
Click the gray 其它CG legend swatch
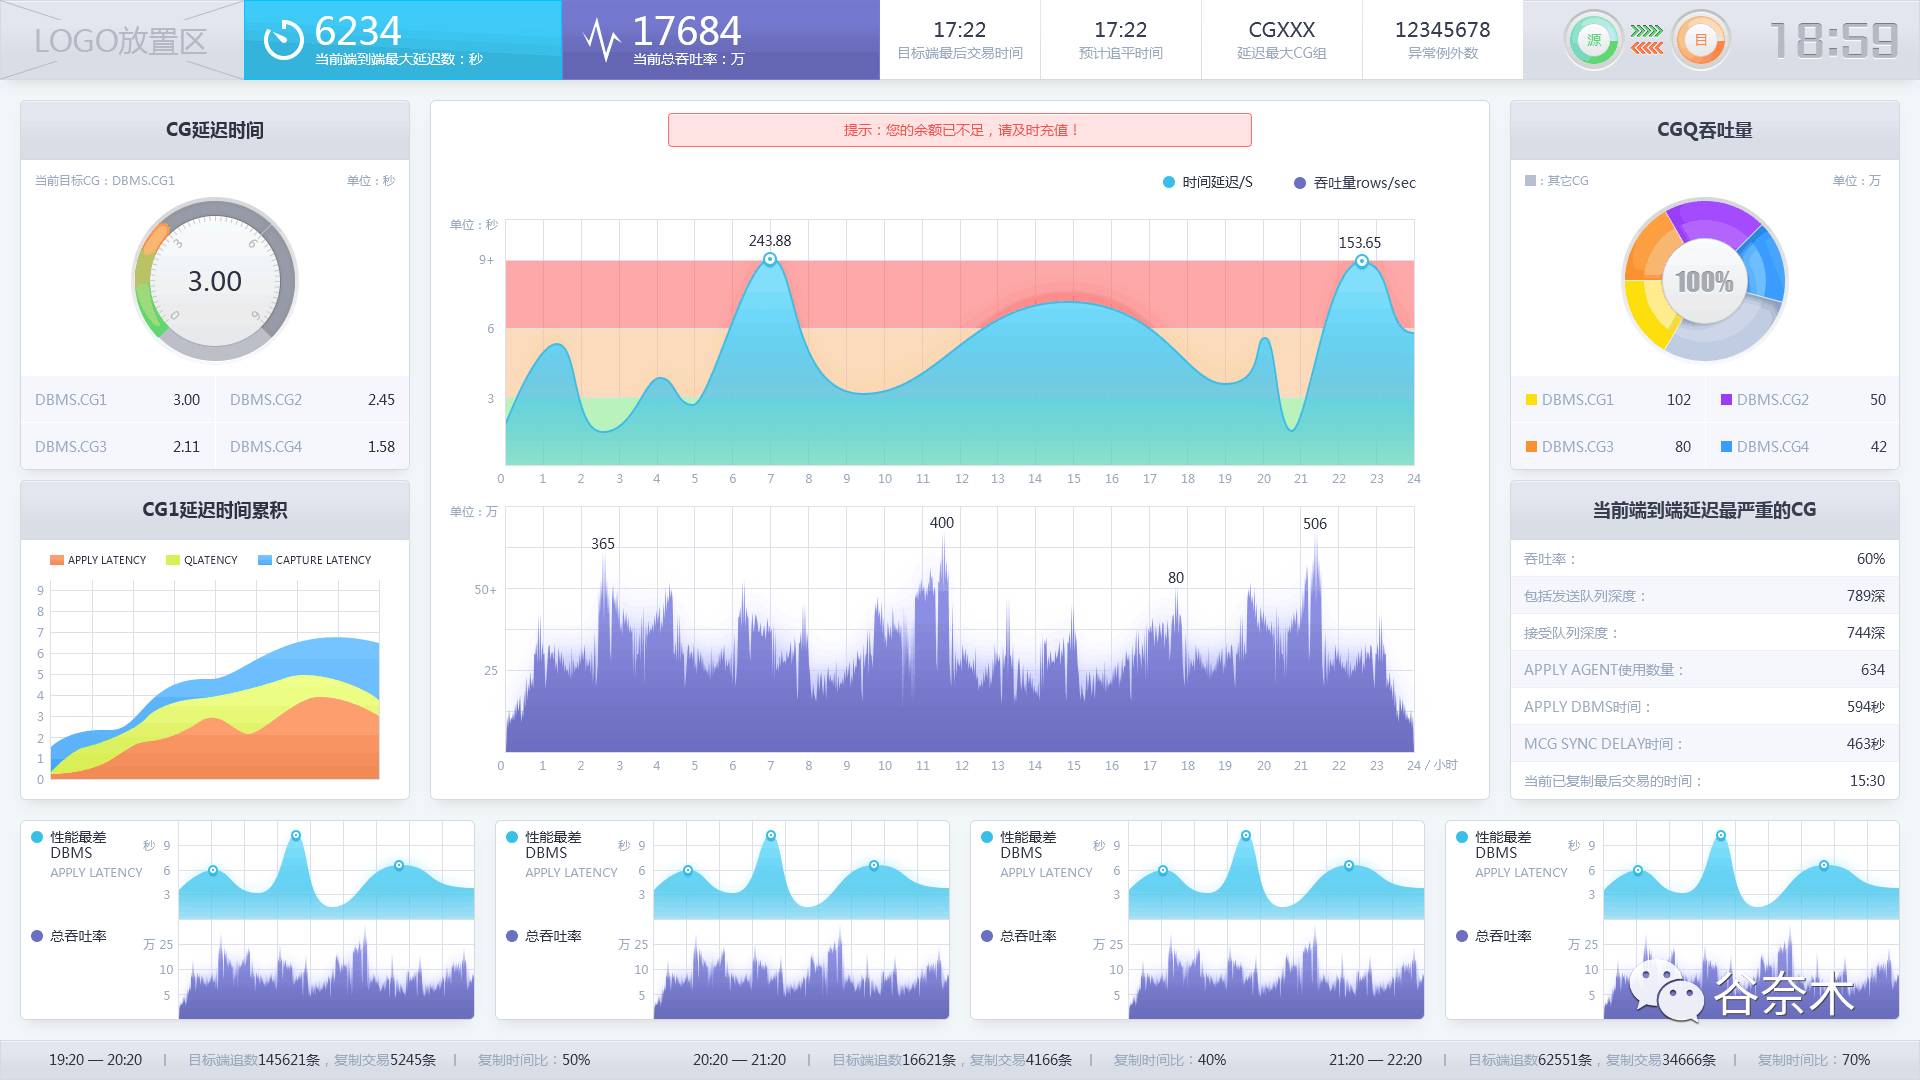pyautogui.click(x=1530, y=180)
